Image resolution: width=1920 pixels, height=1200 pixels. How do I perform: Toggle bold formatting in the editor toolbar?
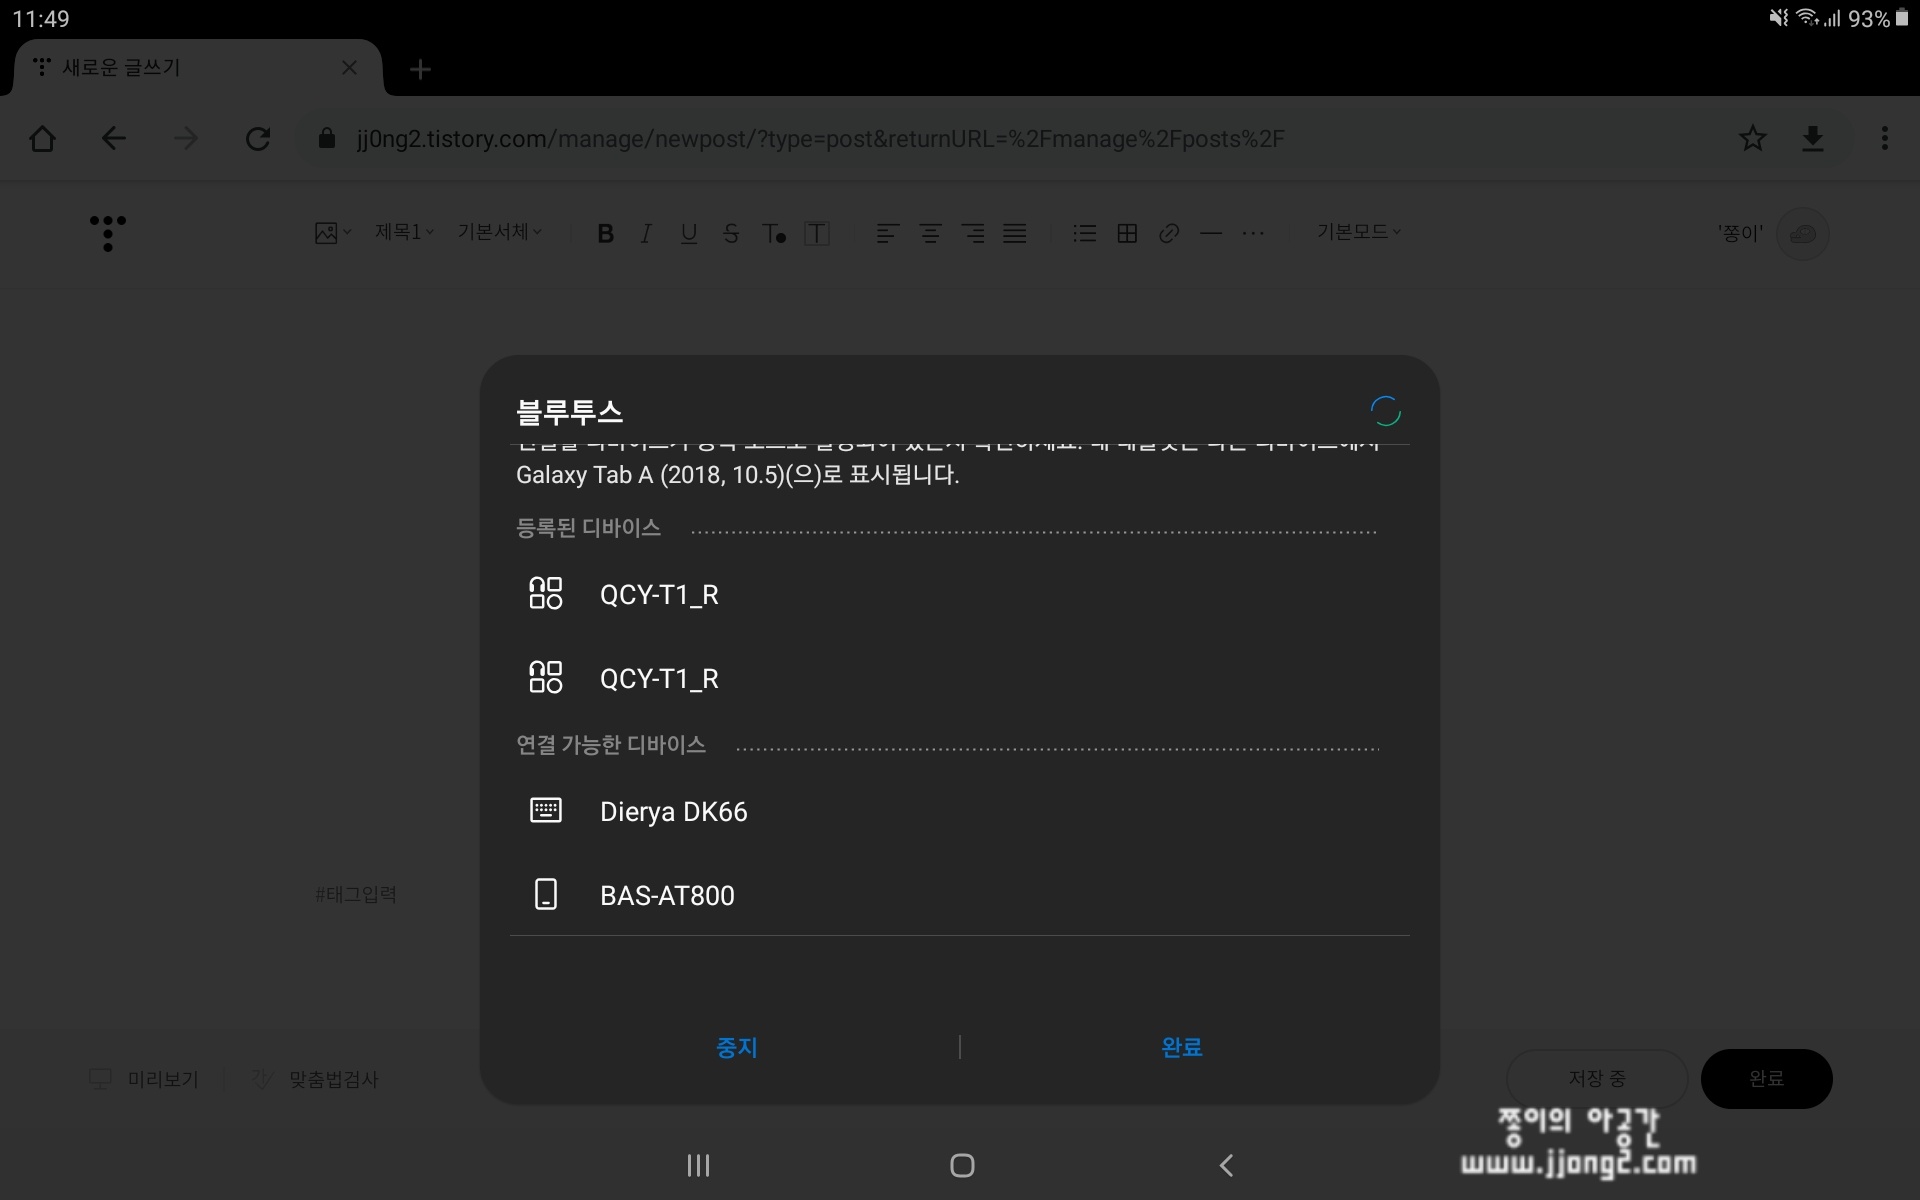(x=605, y=234)
